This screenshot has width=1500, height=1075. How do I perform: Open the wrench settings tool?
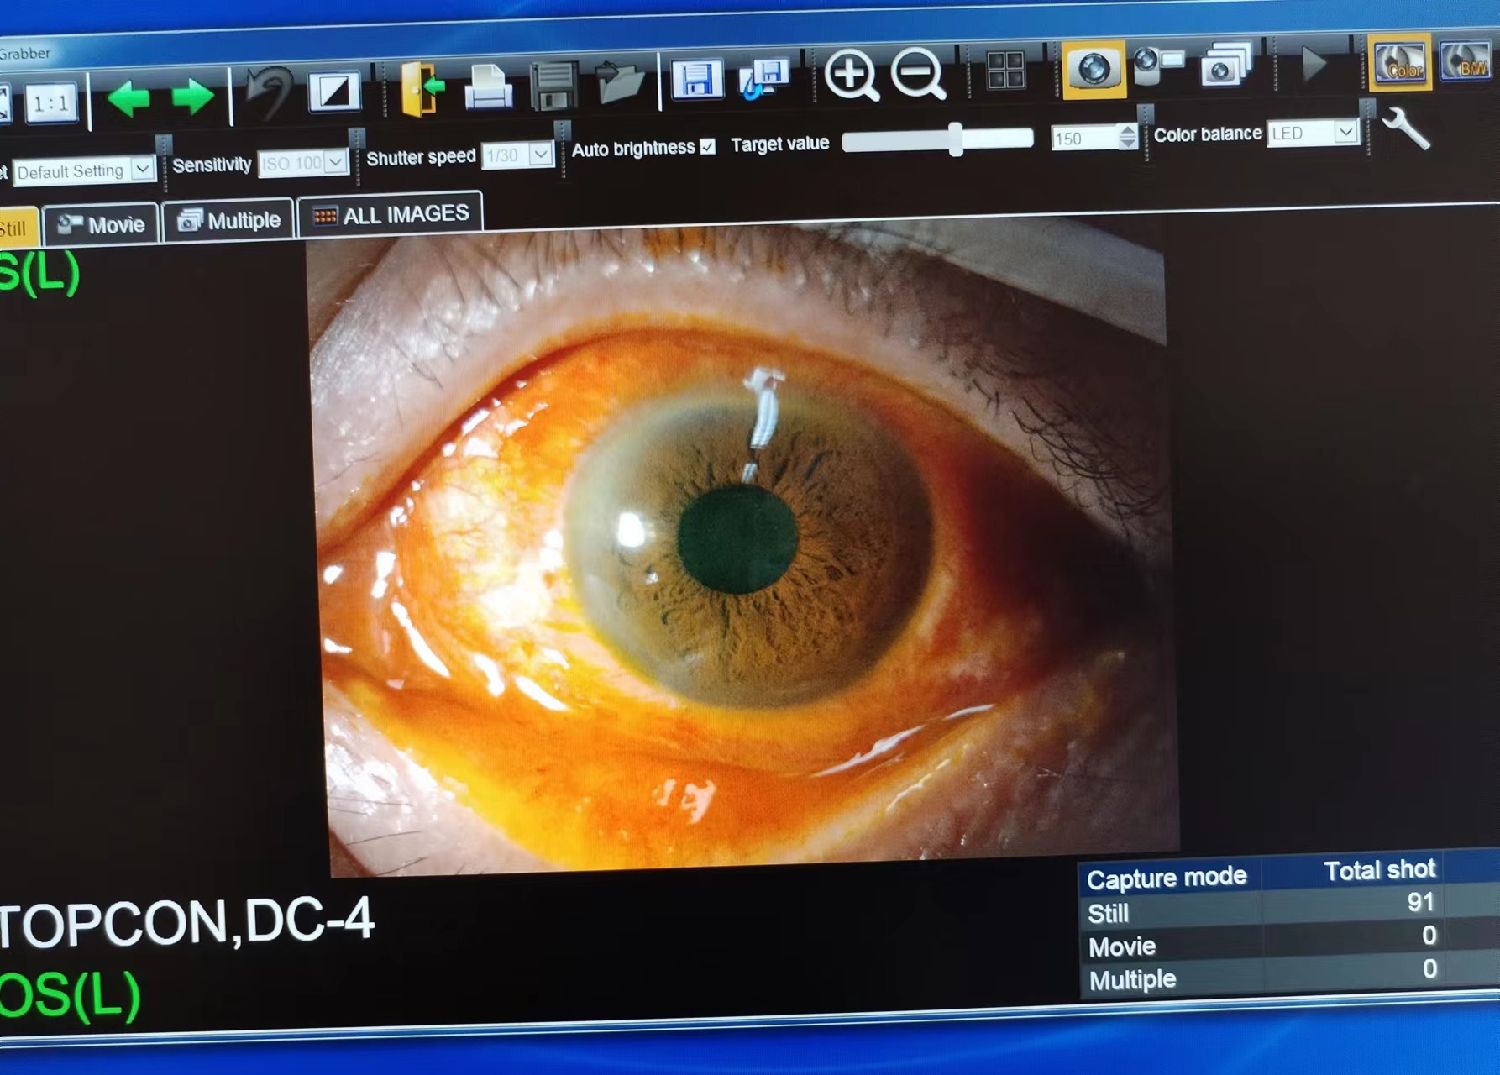click(x=1405, y=129)
